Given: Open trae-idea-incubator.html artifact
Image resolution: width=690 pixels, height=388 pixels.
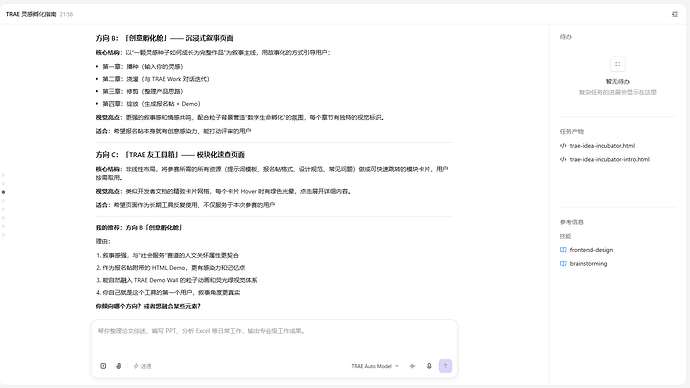Looking at the screenshot, I should click(602, 146).
